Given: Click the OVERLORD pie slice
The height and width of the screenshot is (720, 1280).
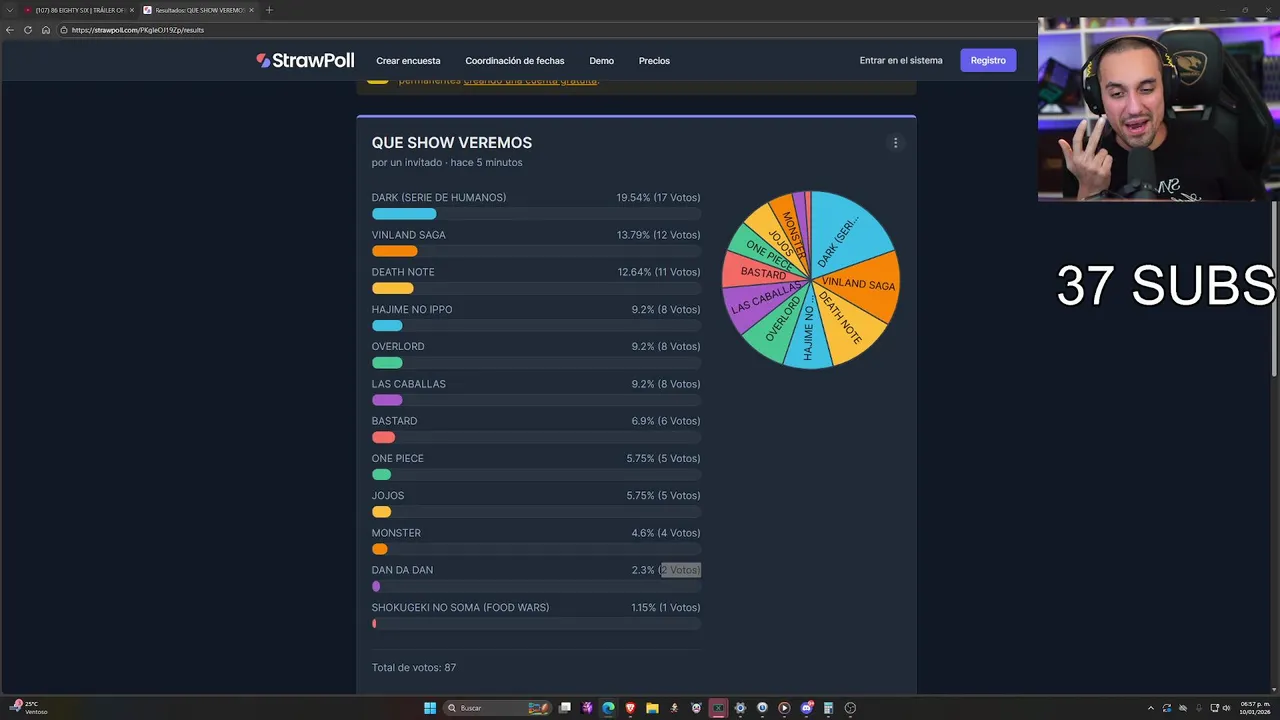Looking at the screenshot, I should [x=782, y=325].
